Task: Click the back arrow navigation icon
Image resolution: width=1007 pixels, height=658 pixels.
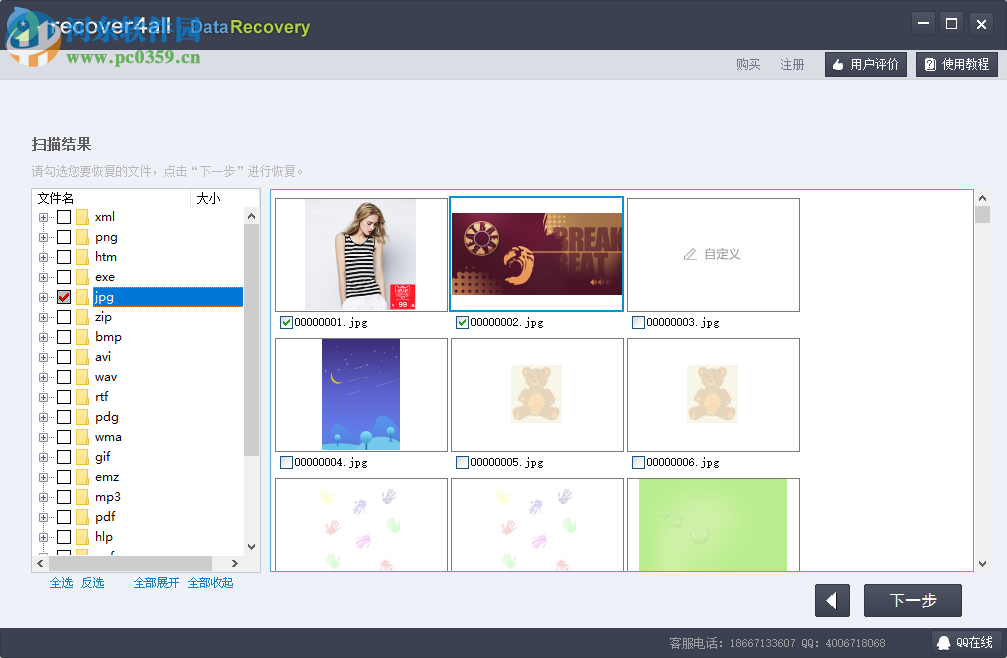Action: [x=832, y=600]
